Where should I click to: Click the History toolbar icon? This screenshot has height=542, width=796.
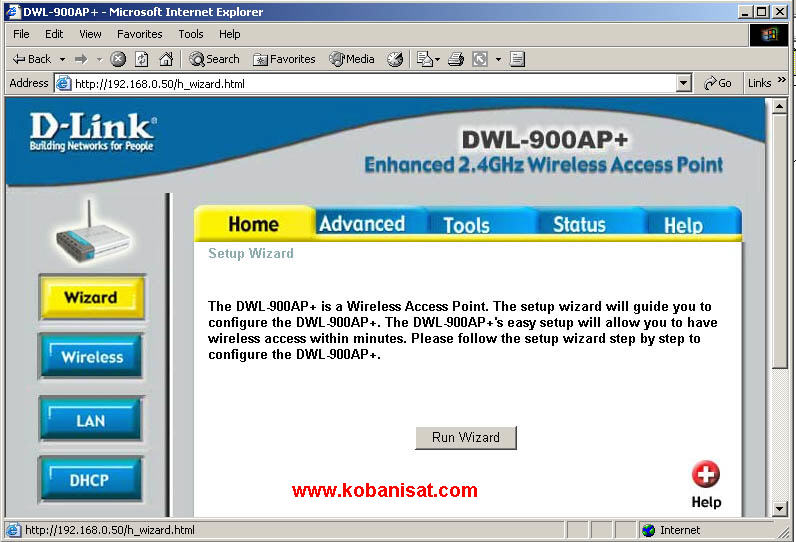tap(395, 59)
